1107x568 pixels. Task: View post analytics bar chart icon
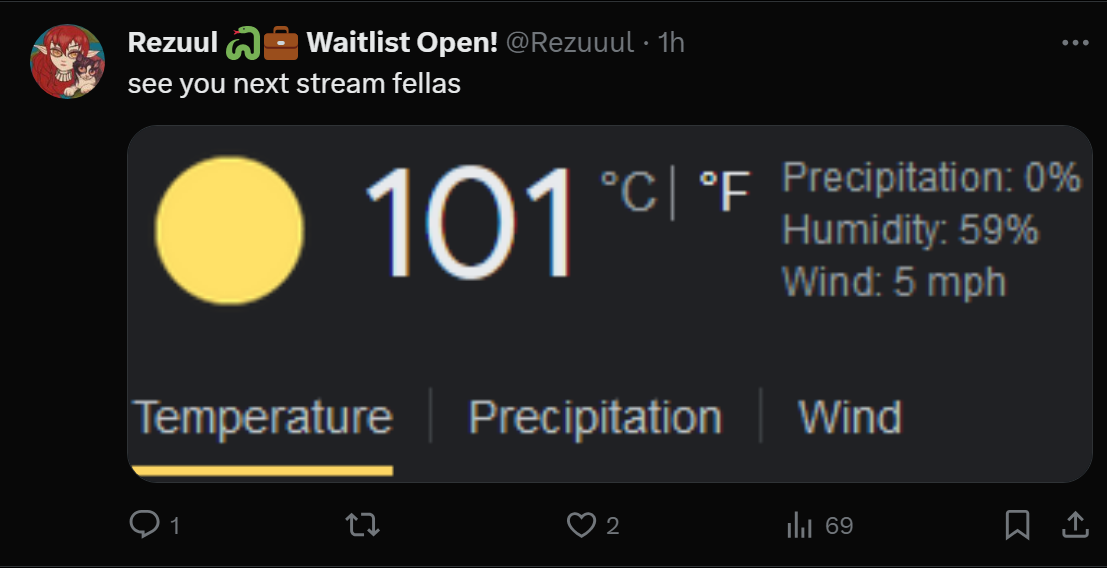pos(799,526)
